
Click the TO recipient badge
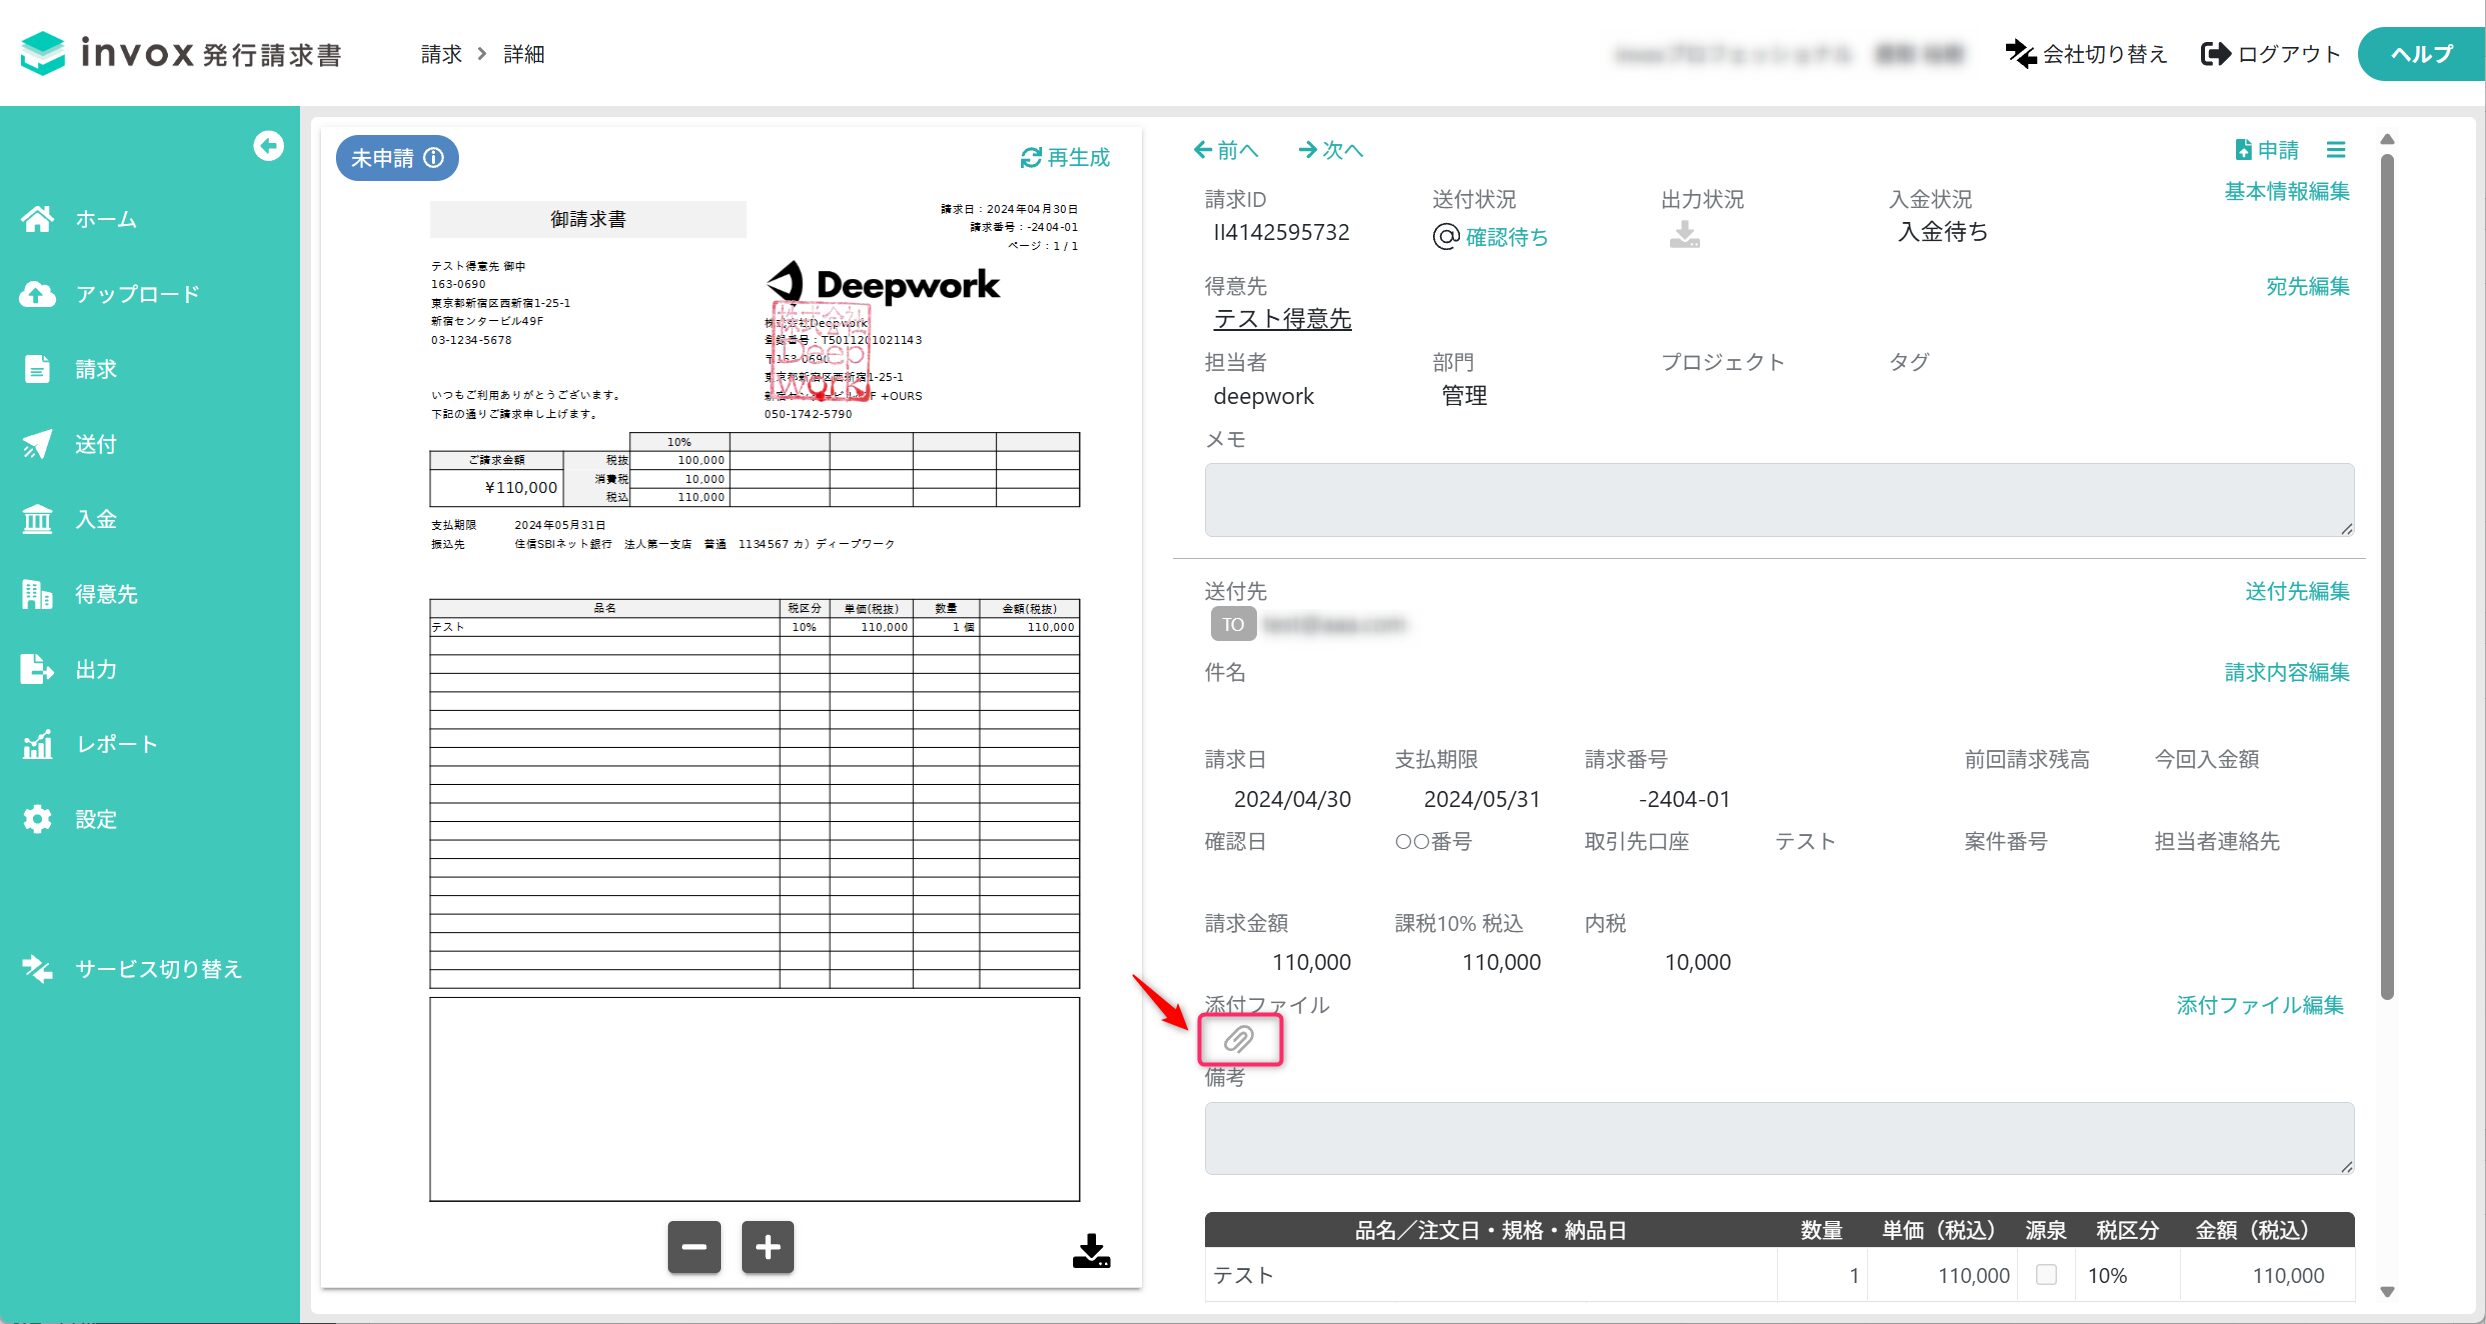click(1233, 624)
